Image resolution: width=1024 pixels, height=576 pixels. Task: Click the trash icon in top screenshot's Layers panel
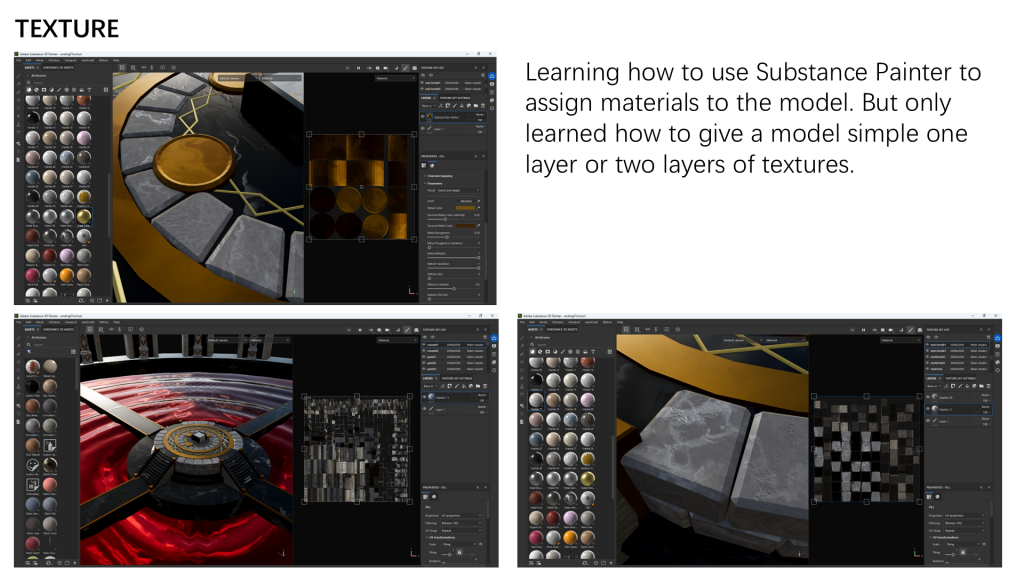coord(483,105)
